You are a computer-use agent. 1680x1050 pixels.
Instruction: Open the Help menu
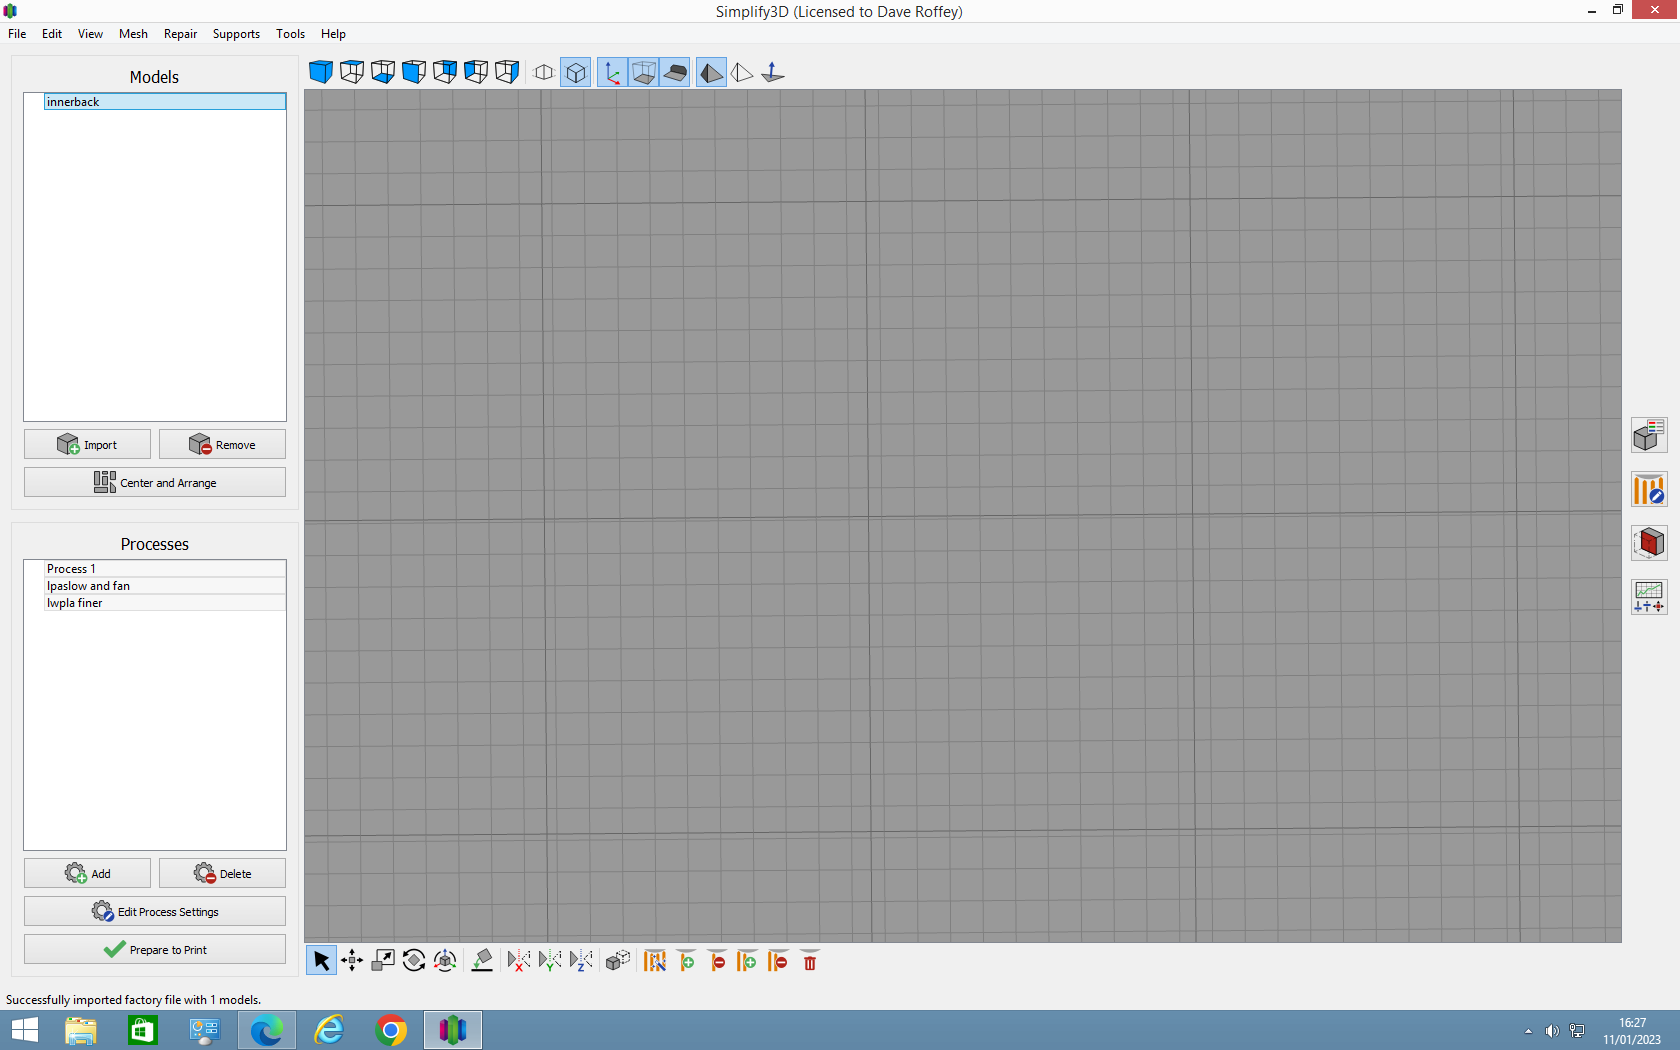pyautogui.click(x=333, y=34)
